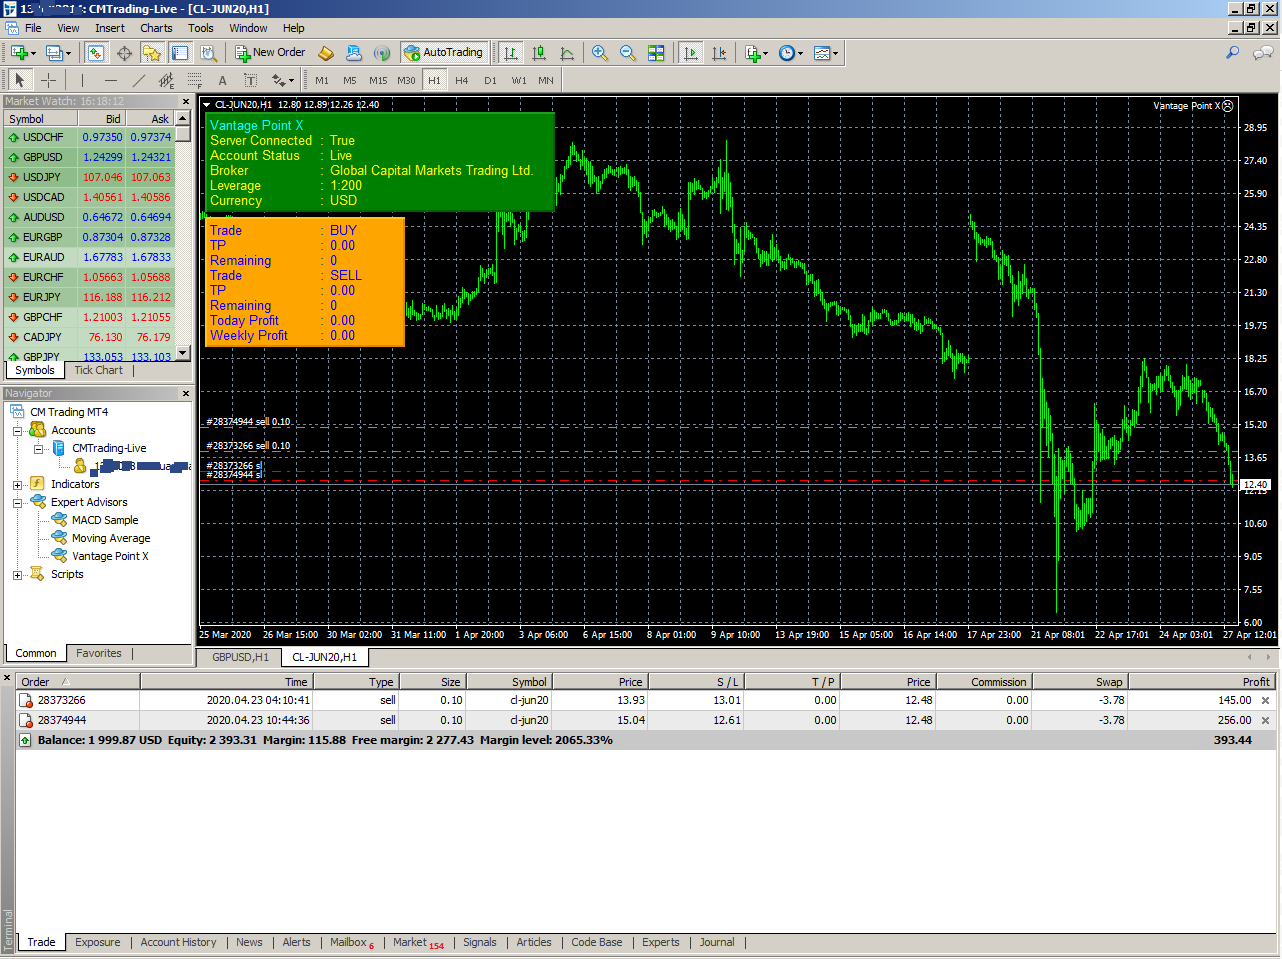Zoom in on the chart with the magnifier icon
Screen dimensions: 1282x959
pyautogui.click(x=600, y=52)
